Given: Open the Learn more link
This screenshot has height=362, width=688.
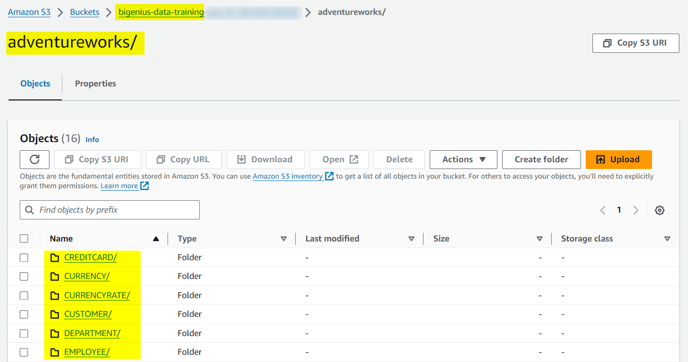Looking at the screenshot, I should tap(119, 186).
